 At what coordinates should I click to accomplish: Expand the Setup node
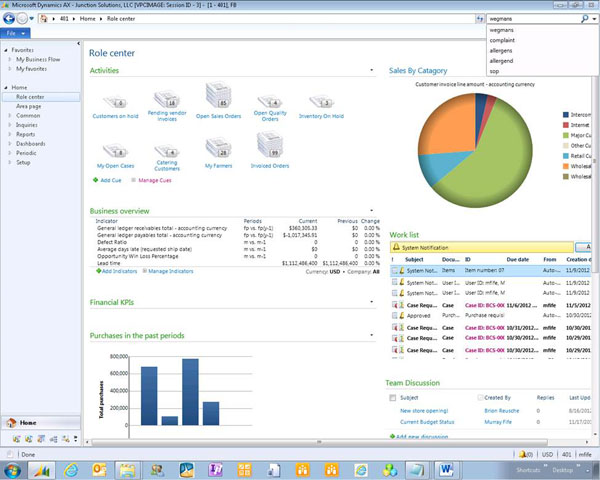(x=10, y=162)
